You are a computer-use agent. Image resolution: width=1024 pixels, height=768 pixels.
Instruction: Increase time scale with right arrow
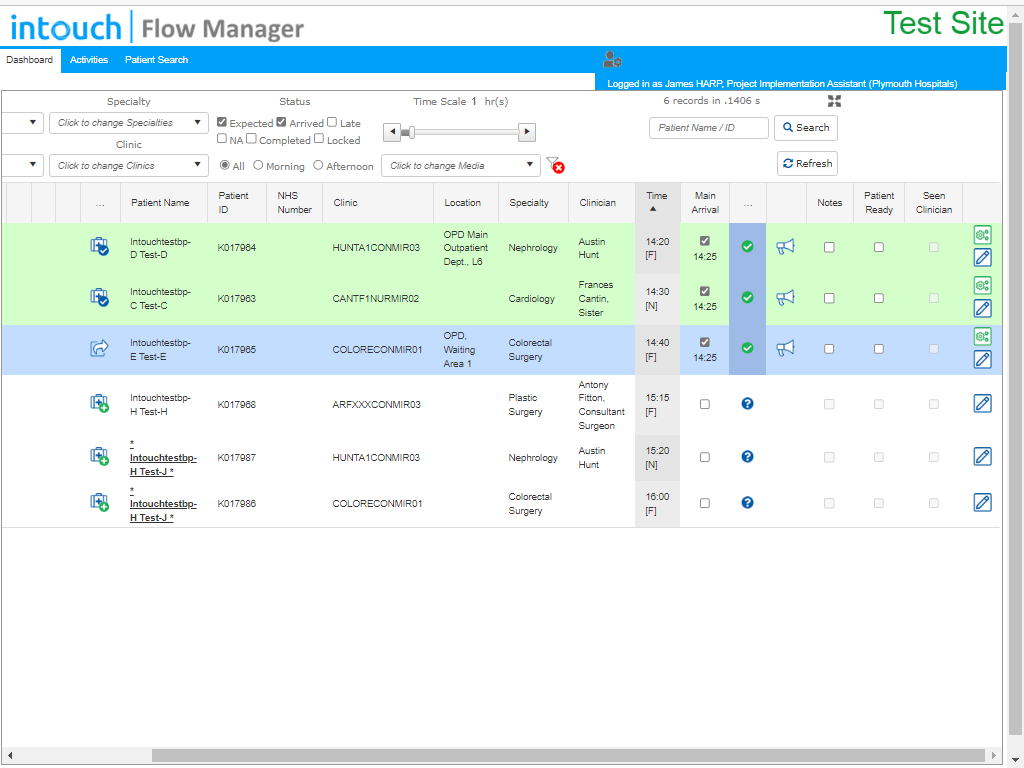coord(527,132)
